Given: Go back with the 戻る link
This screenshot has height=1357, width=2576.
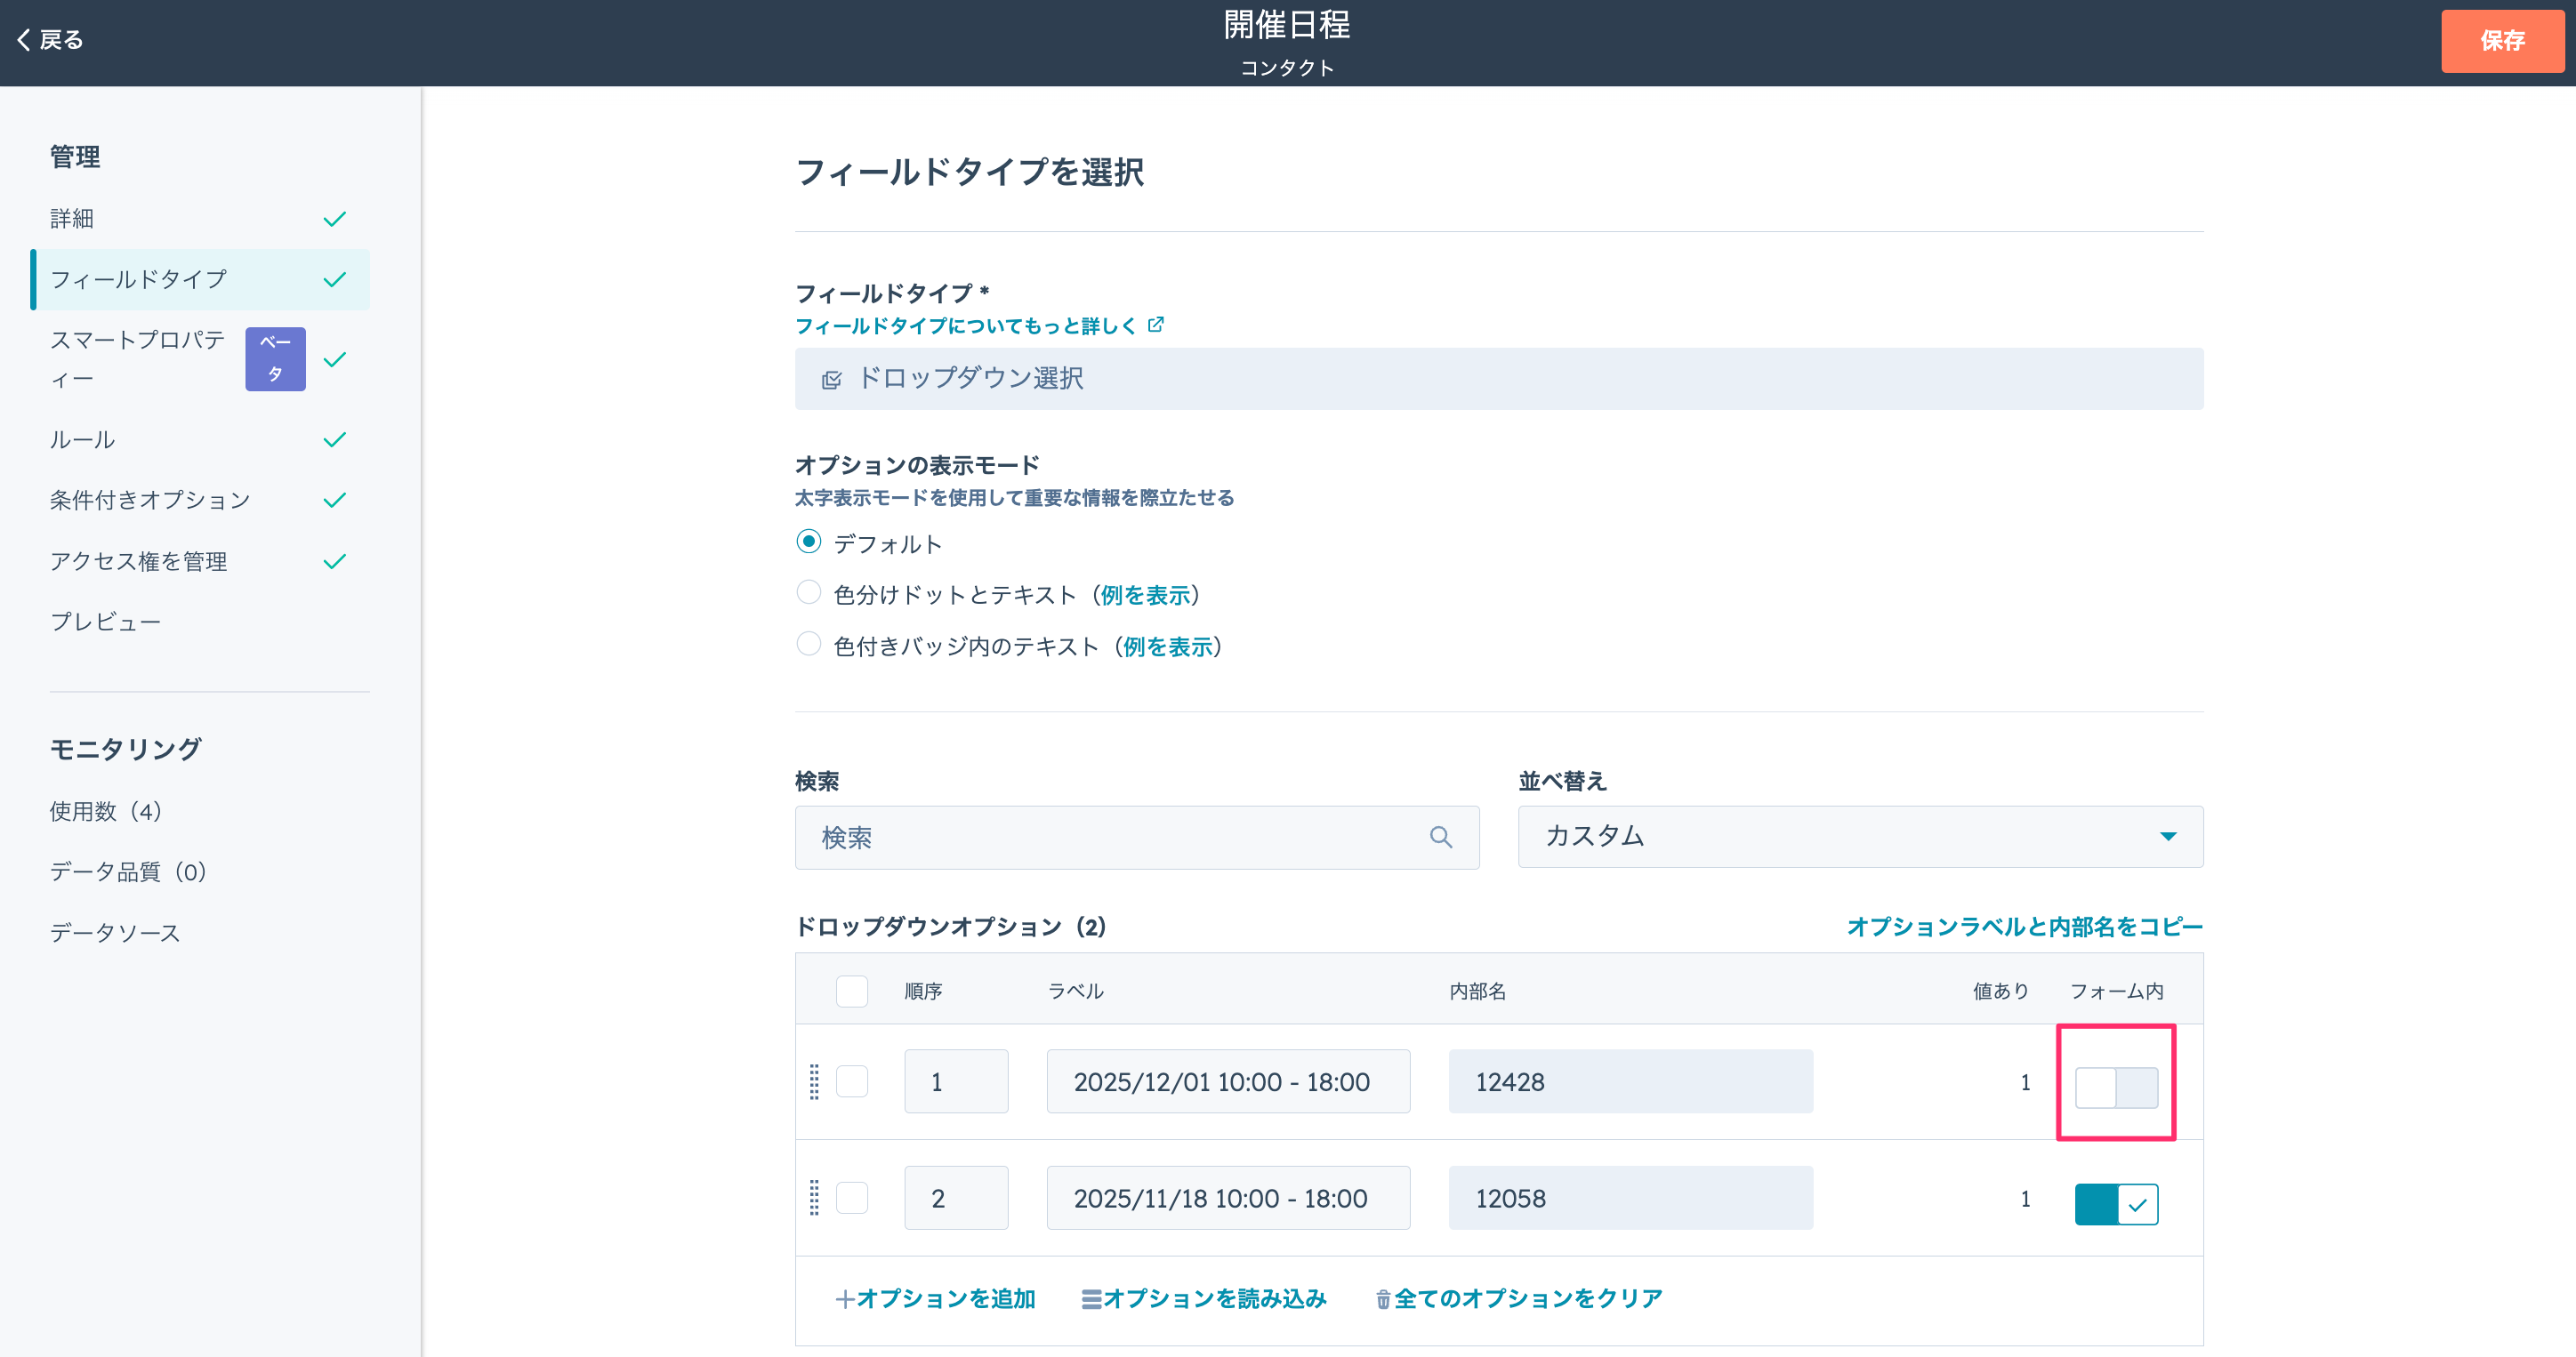Looking at the screenshot, I should tap(50, 40).
